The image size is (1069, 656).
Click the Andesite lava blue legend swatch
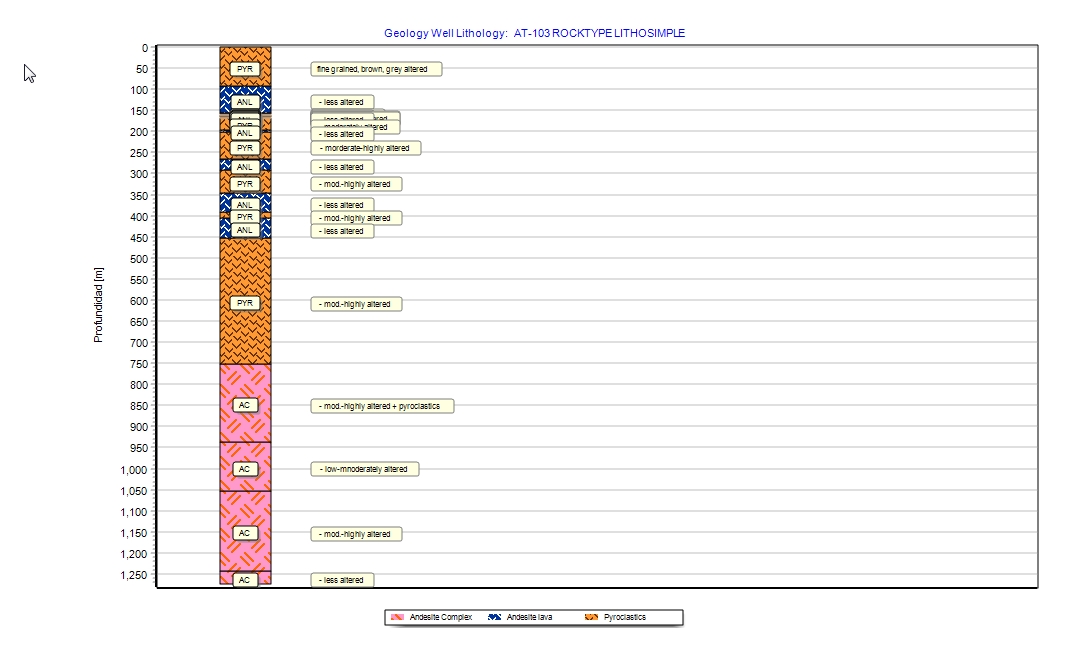tap(494, 617)
